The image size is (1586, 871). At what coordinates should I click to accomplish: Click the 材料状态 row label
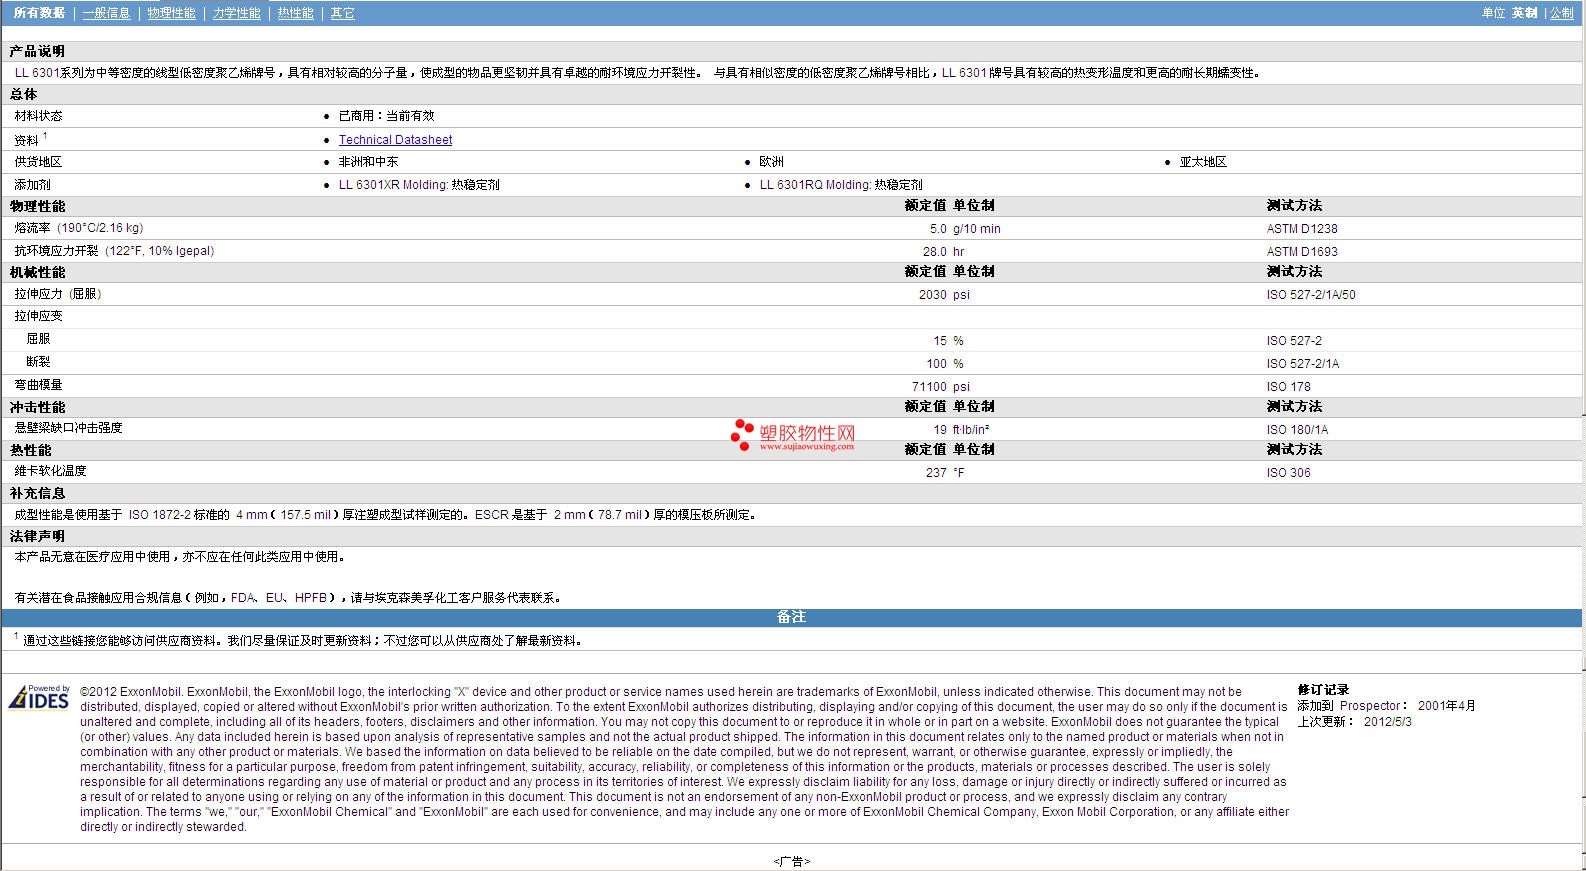pyautogui.click(x=38, y=116)
